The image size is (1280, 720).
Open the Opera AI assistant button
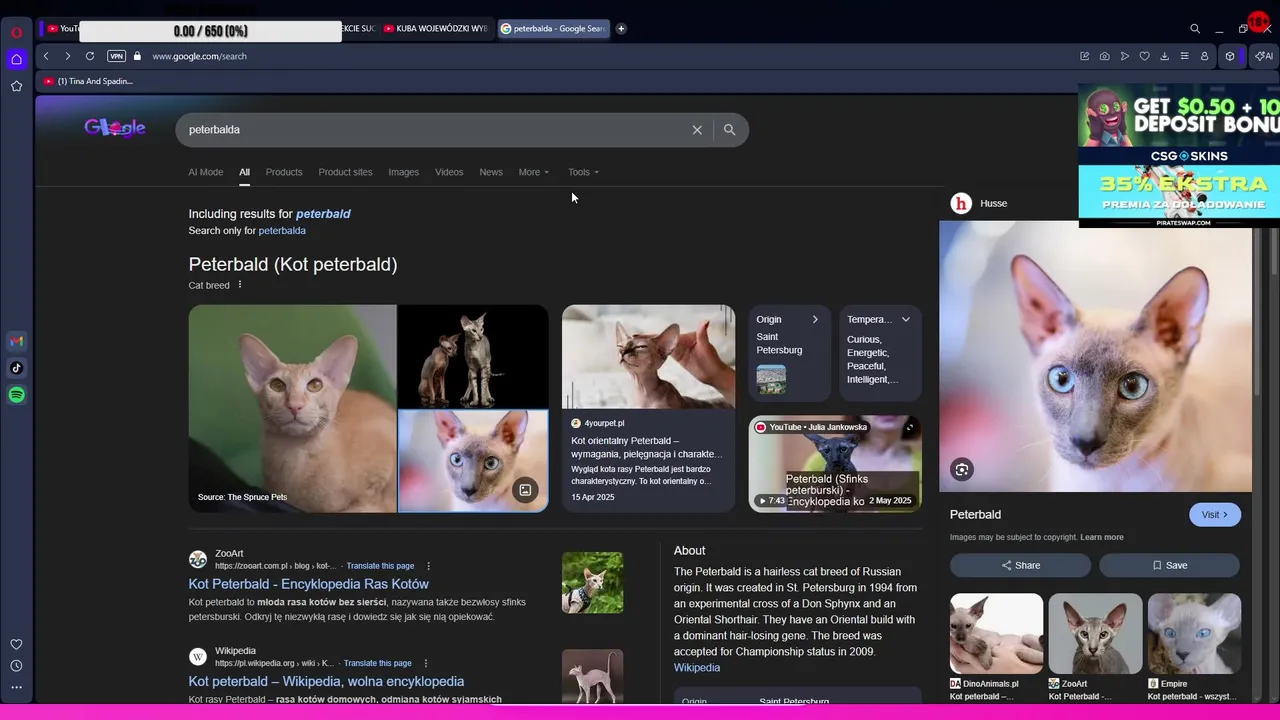[x=1264, y=56]
